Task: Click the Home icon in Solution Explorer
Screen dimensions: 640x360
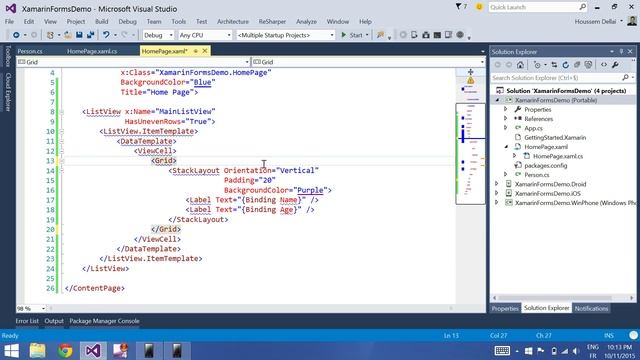Action: coord(520,64)
